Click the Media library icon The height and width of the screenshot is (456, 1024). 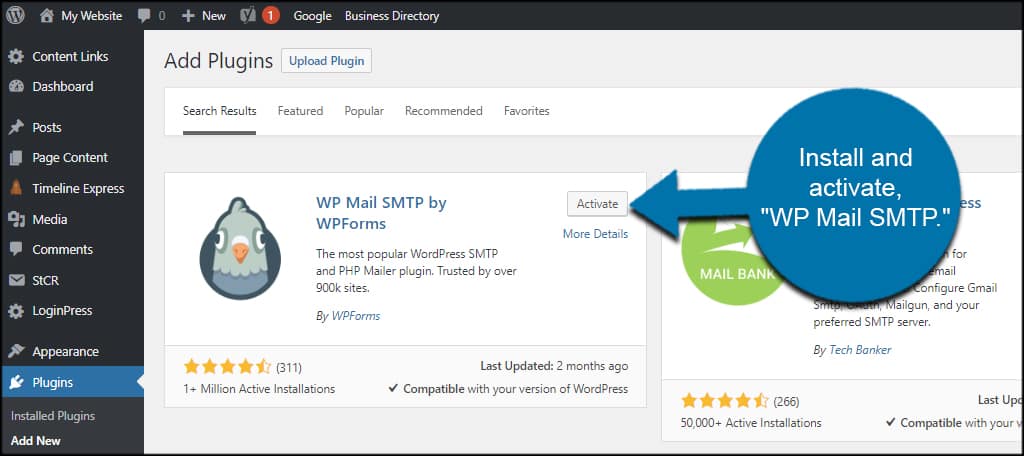[x=16, y=220]
